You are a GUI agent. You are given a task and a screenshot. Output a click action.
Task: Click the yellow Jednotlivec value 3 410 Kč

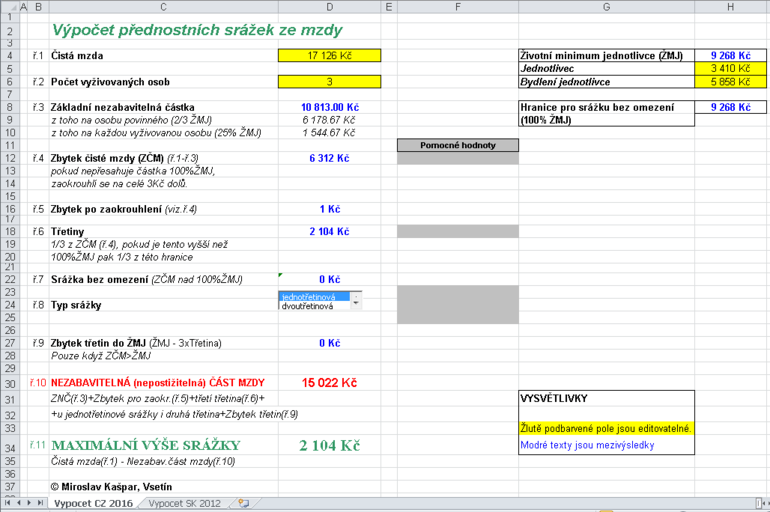(731, 68)
